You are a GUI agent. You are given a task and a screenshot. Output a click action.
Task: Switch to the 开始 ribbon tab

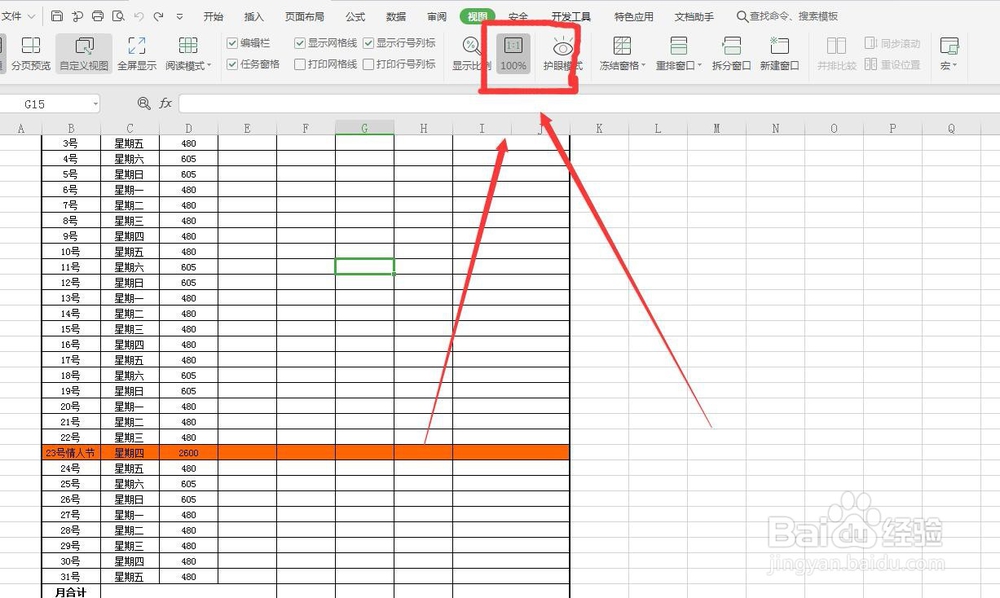(212, 15)
